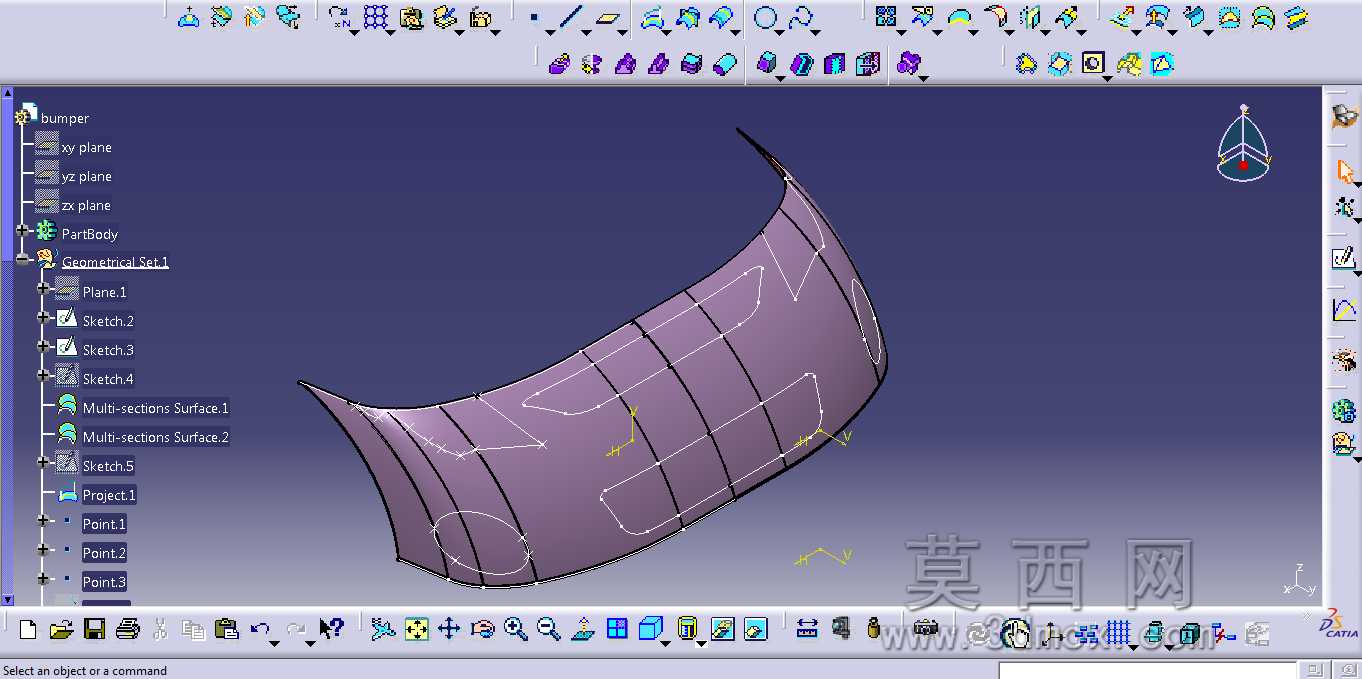Open the Isometric View dropdown arrow

click(666, 643)
